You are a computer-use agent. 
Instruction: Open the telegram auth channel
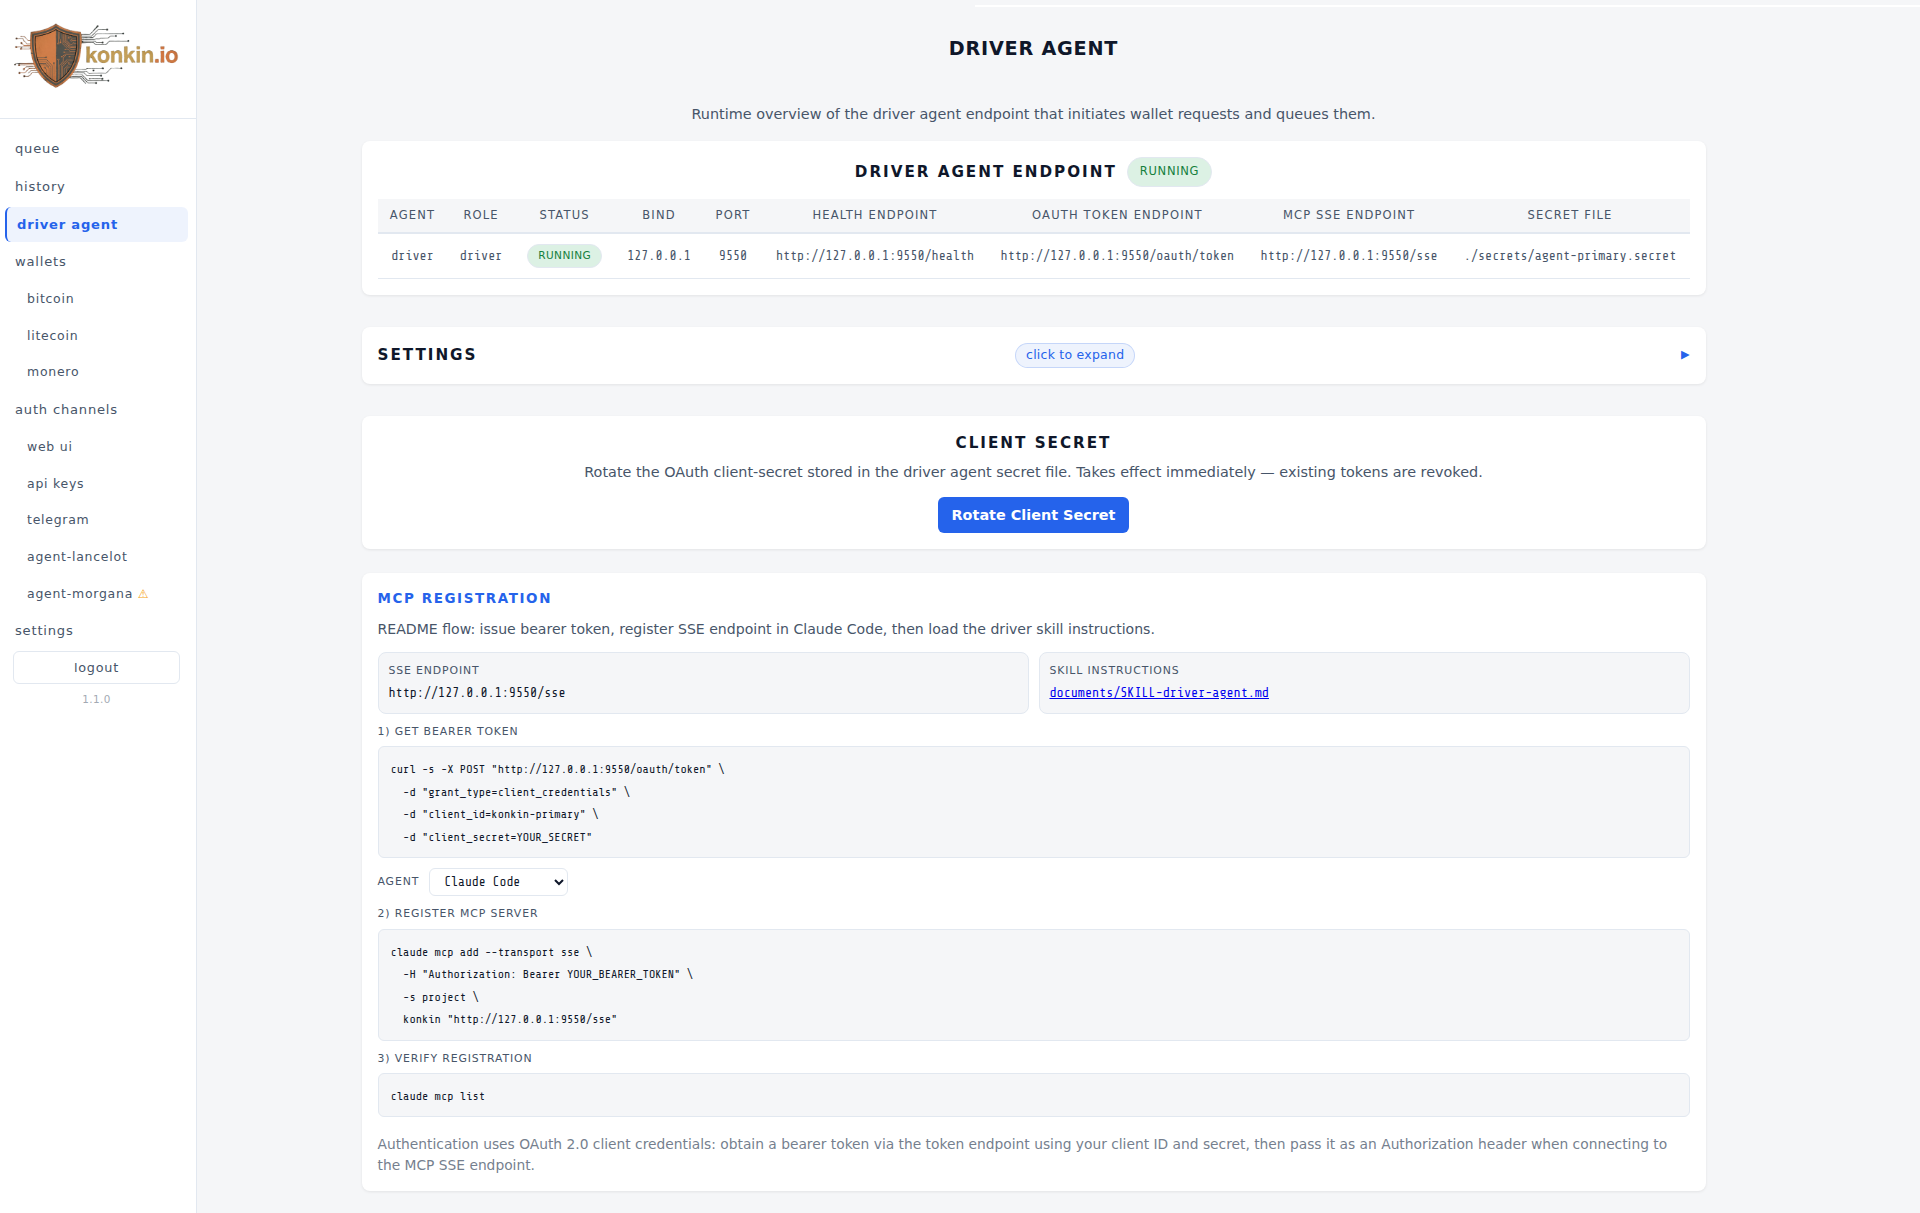[58, 520]
